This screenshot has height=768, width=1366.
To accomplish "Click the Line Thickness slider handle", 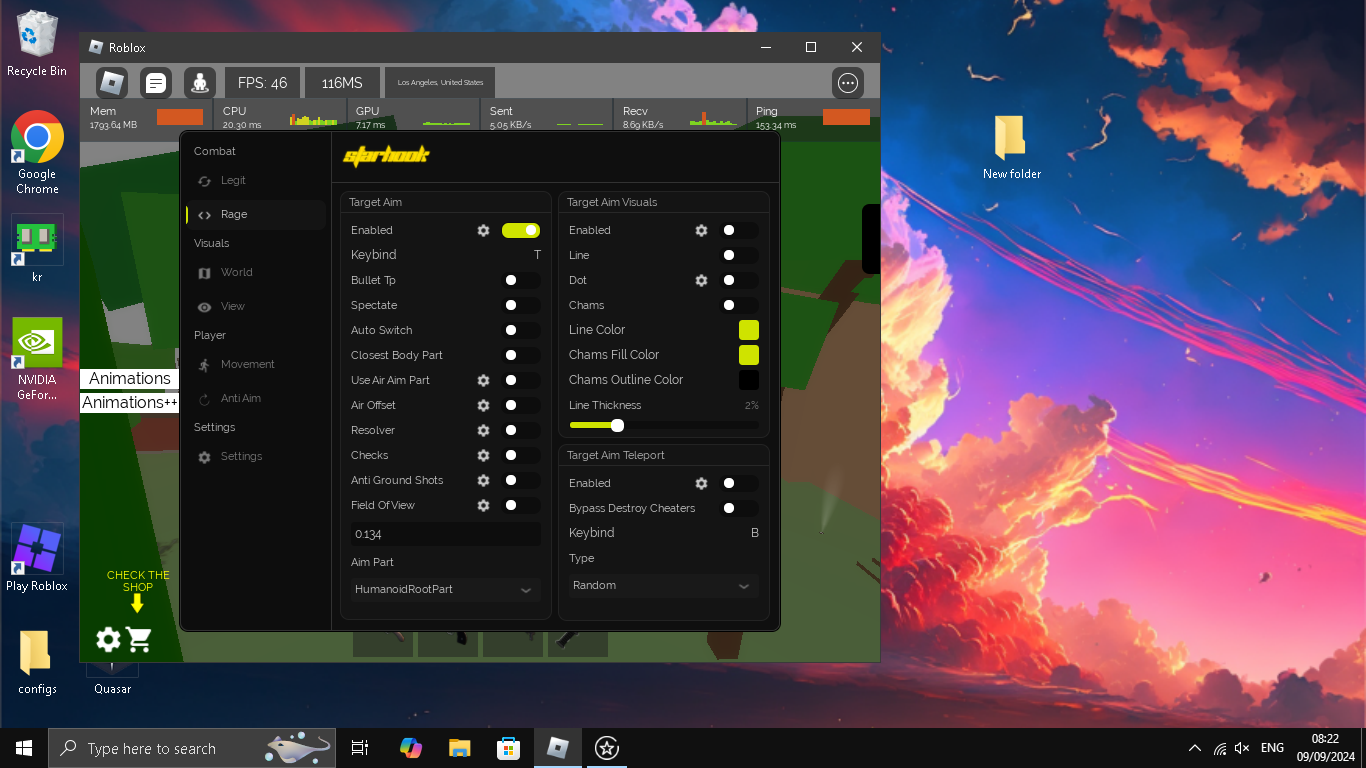I will [617, 425].
